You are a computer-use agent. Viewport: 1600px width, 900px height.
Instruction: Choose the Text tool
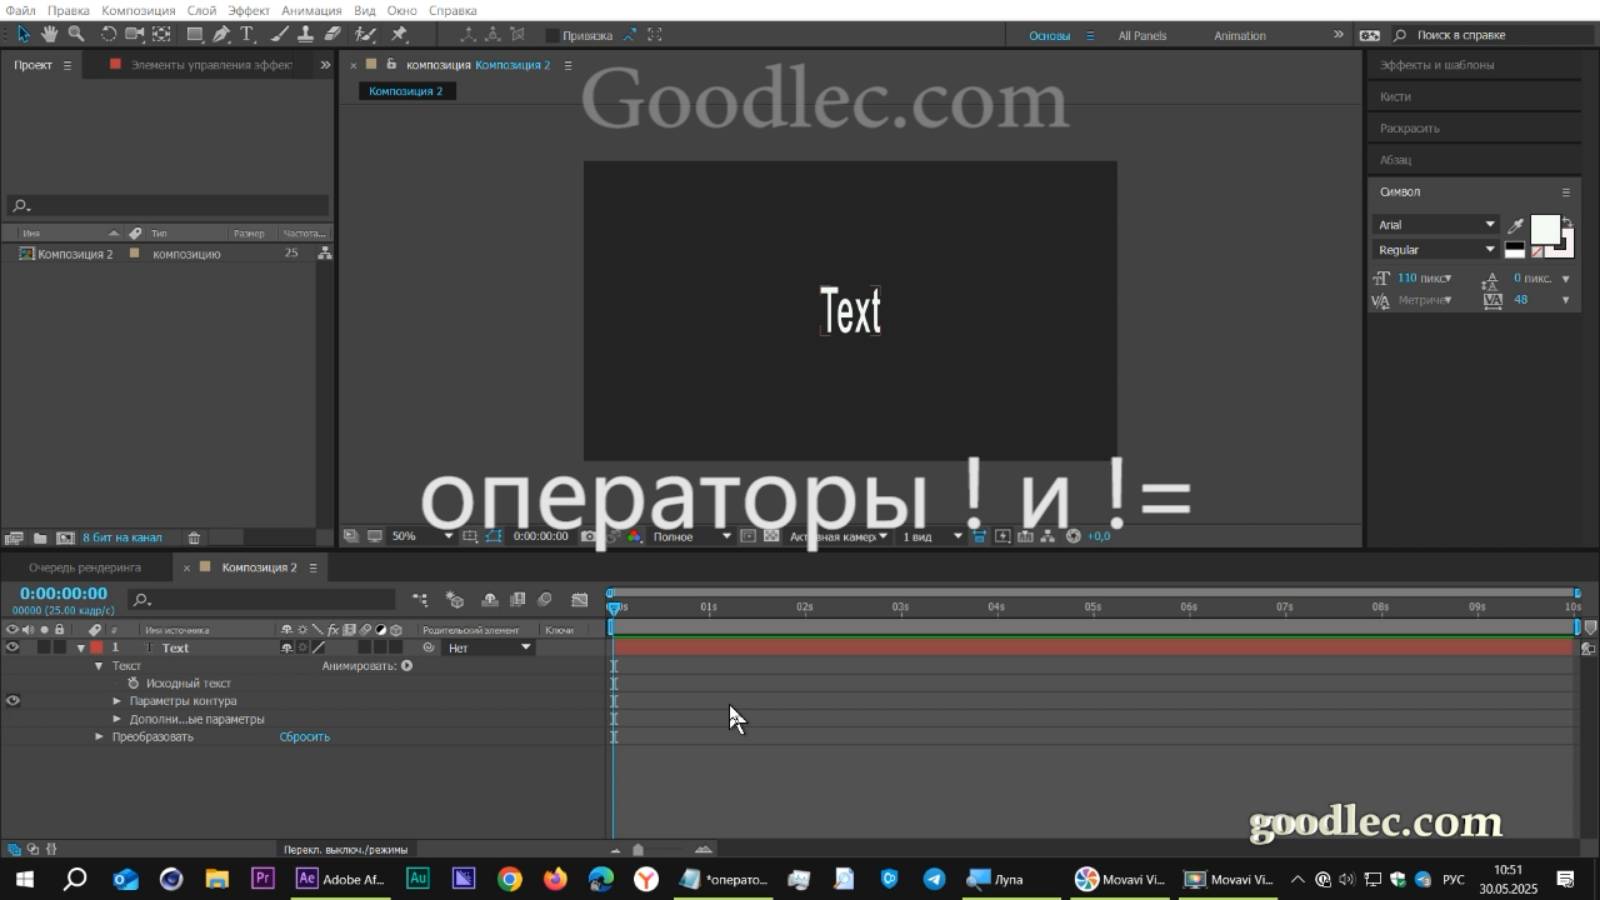[x=247, y=33]
